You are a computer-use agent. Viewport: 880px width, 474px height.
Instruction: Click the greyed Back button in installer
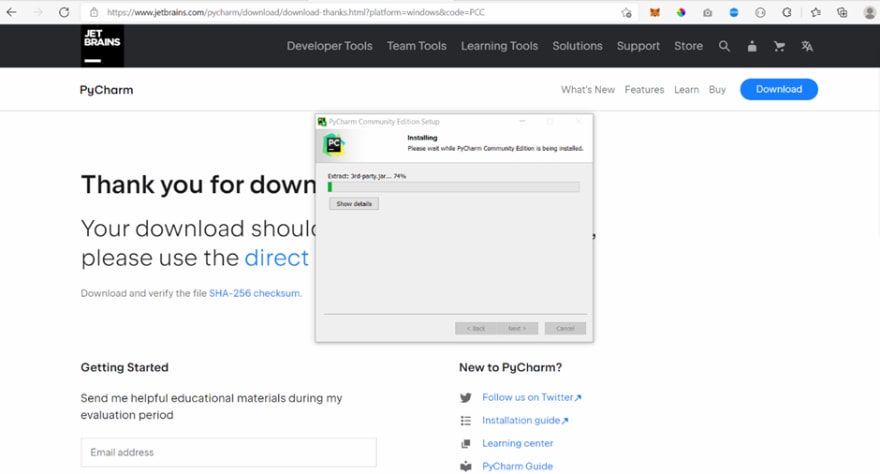475,328
